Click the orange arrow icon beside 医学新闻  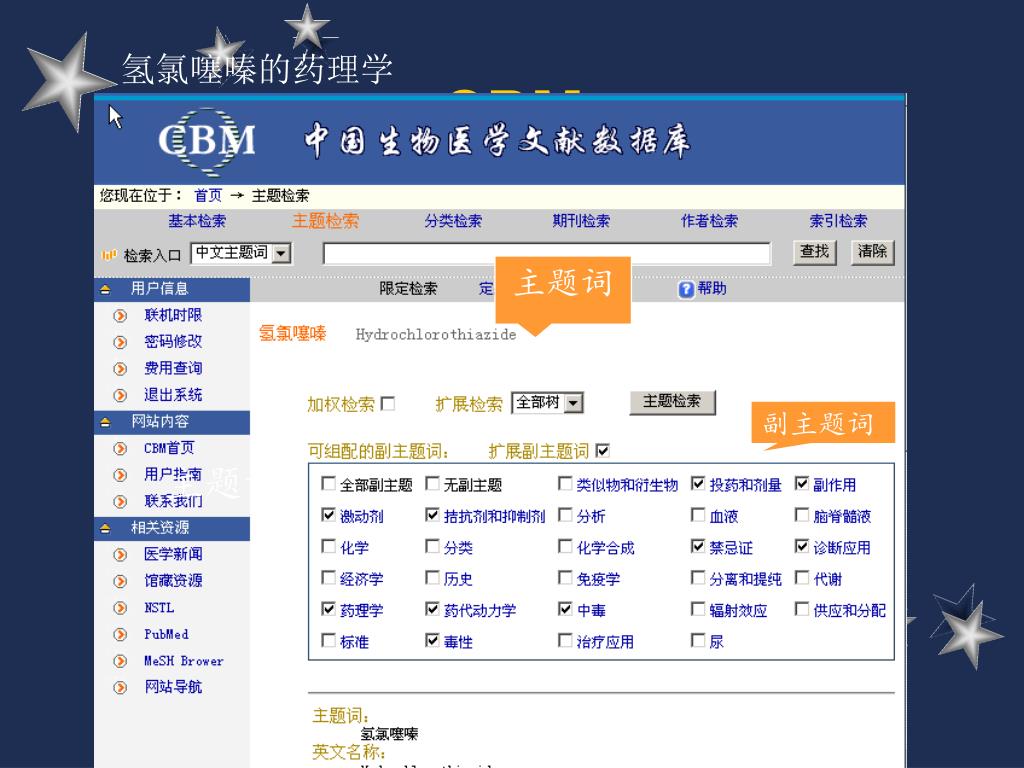click(x=120, y=555)
